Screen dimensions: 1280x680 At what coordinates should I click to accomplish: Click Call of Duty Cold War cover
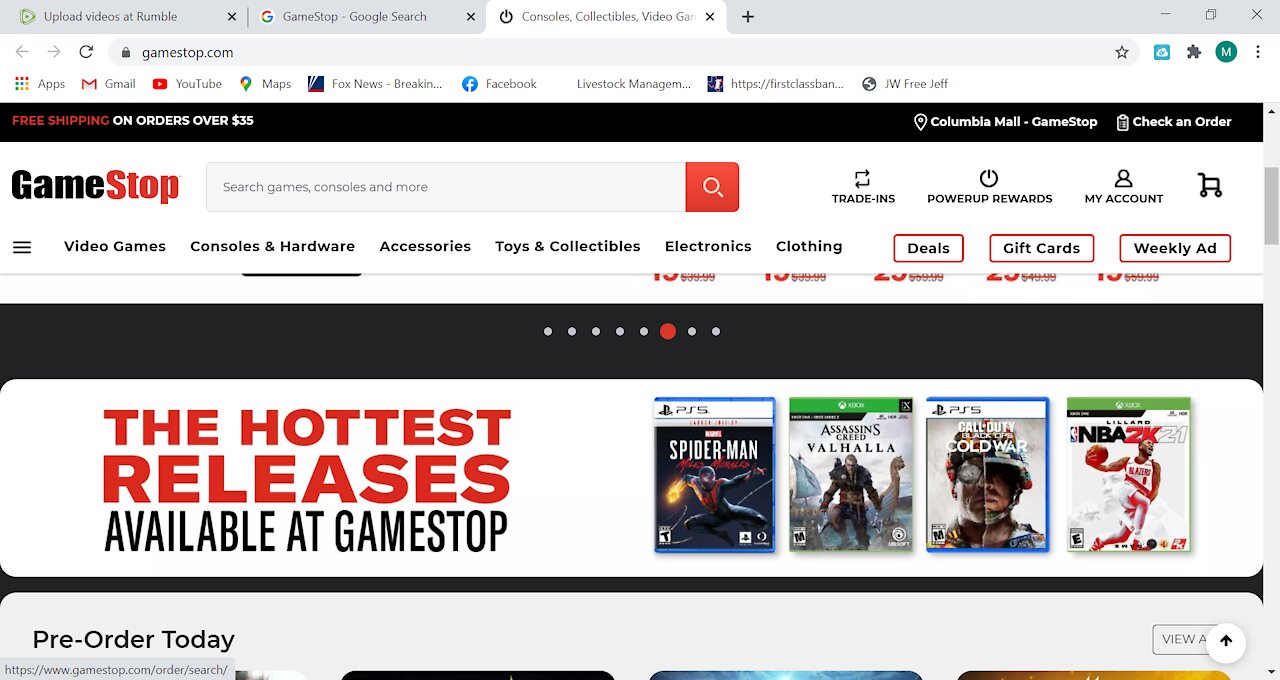pos(987,475)
